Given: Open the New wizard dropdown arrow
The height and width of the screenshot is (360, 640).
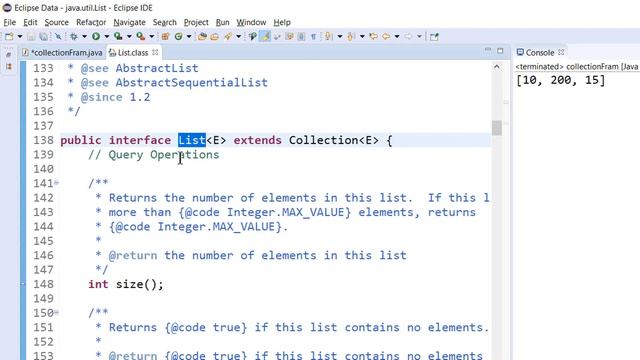Looking at the screenshot, I should coord(20,36).
